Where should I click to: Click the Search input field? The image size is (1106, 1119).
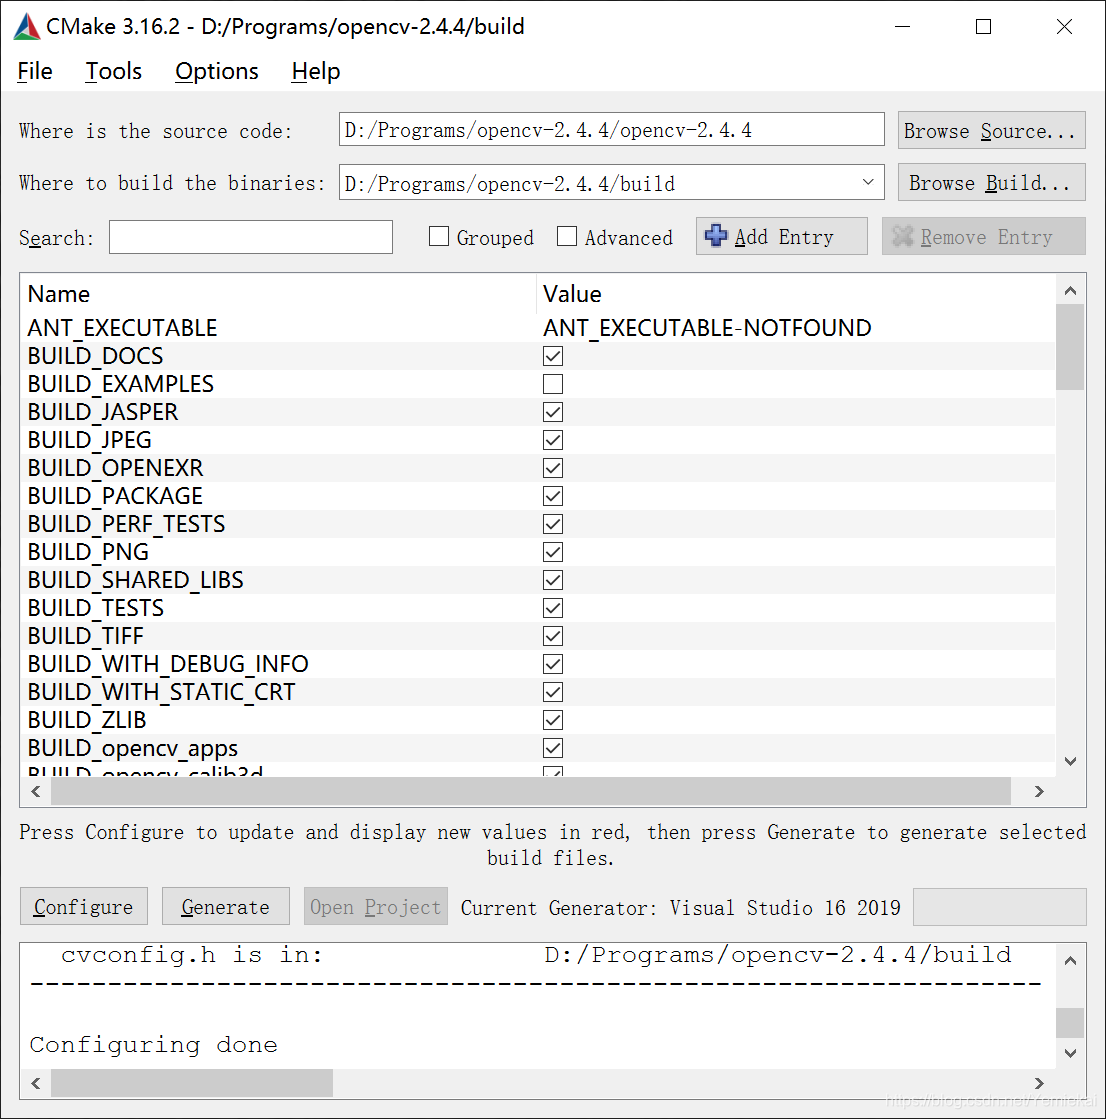tap(250, 237)
